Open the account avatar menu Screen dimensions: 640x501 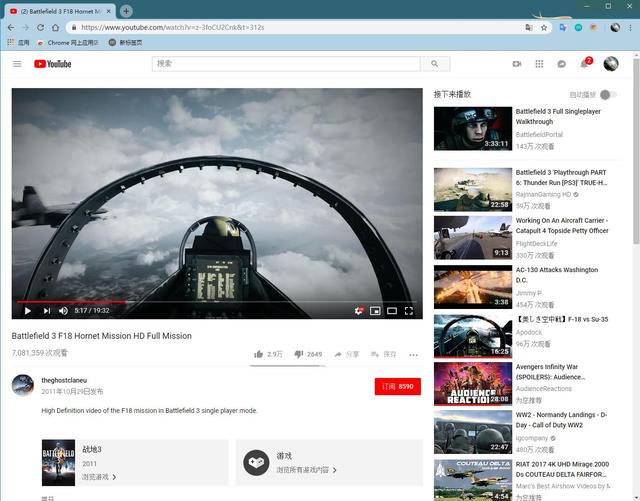point(611,64)
